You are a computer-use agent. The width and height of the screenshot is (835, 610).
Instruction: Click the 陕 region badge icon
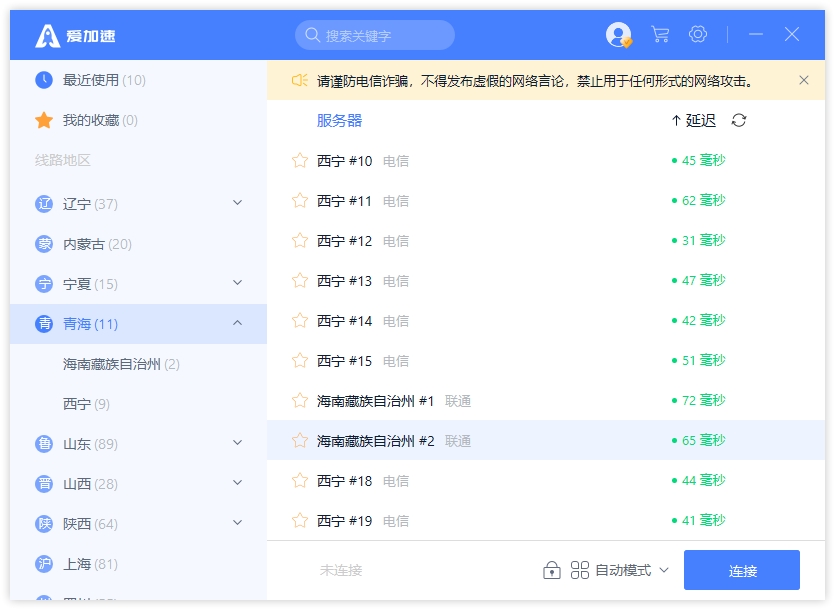click(x=44, y=524)
